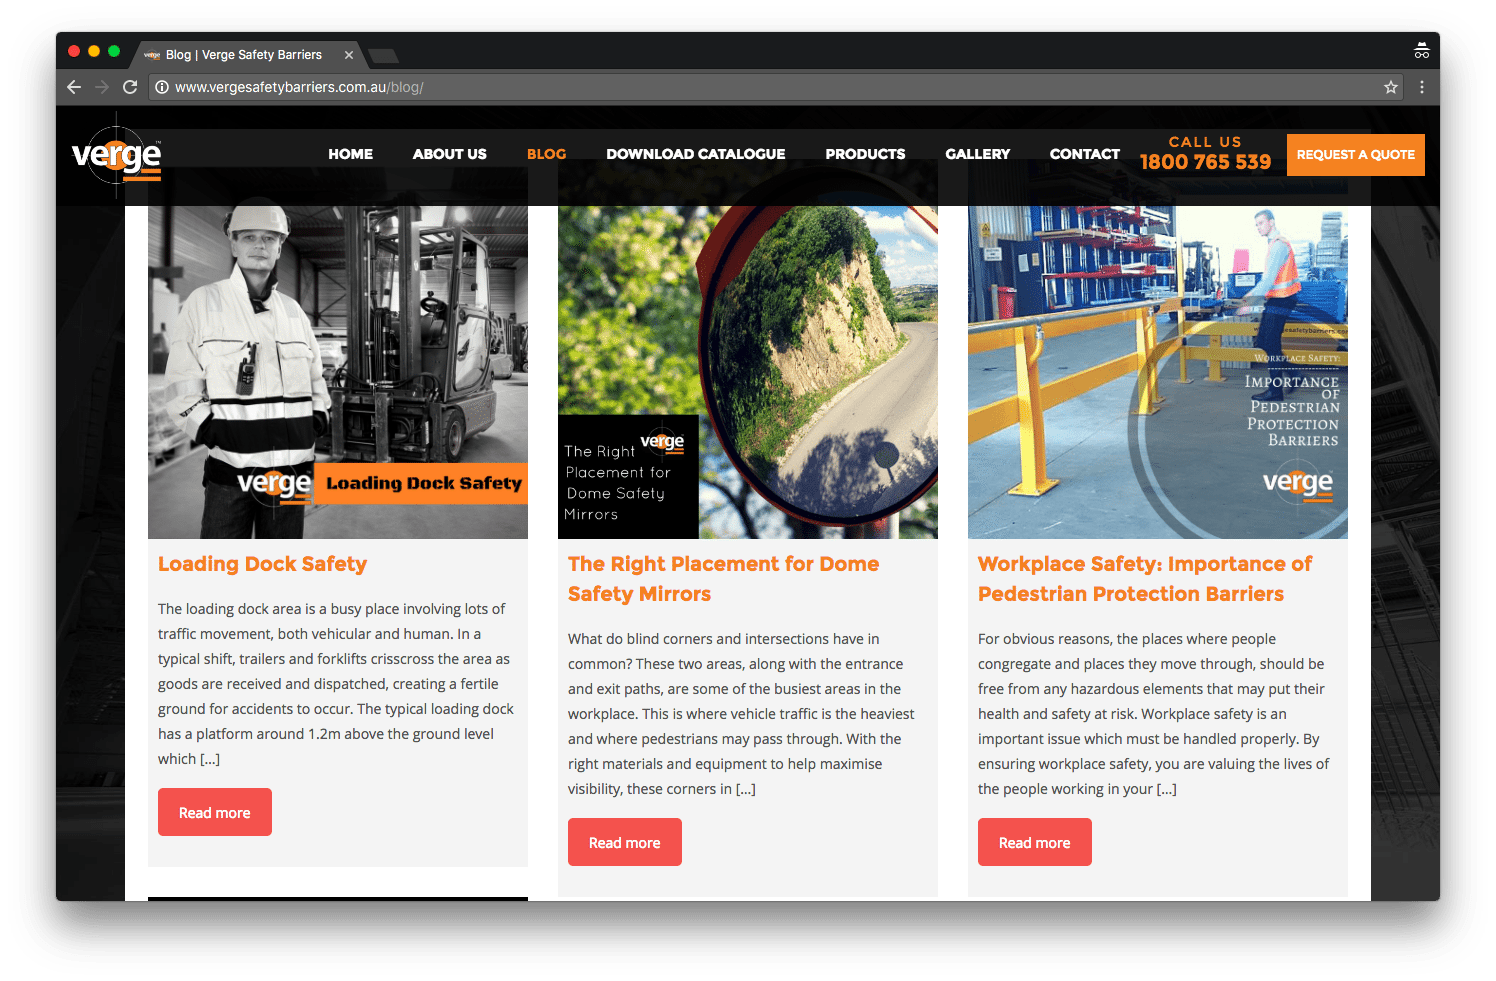Open the Loading Dock Safety thumbnail image
The width and height of the screenshot is (1496, 981).
click(x=338, y=372)
